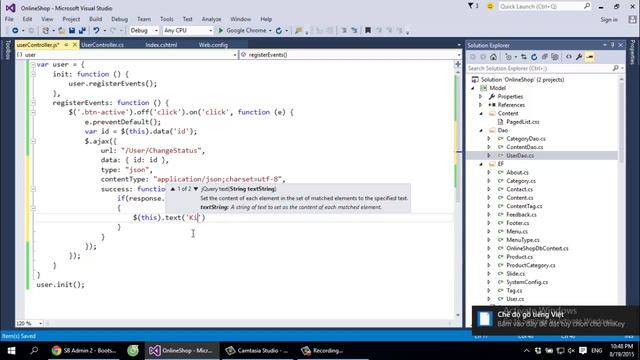Click the pin icon on Solution Explorer header
This screenshot has width=640, height=360.
613,45
